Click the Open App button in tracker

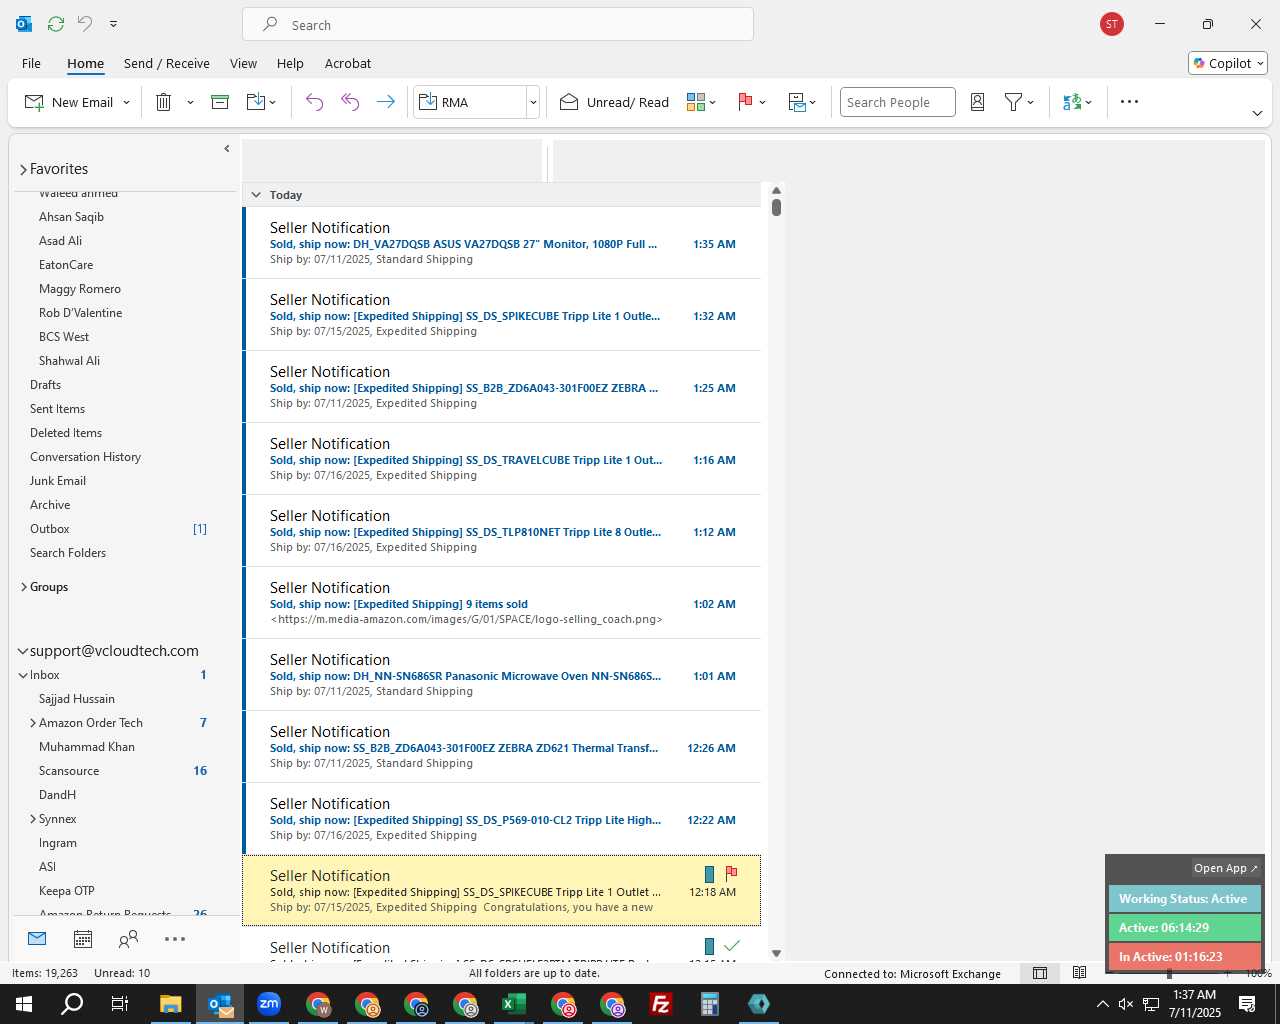point(1225,868)
